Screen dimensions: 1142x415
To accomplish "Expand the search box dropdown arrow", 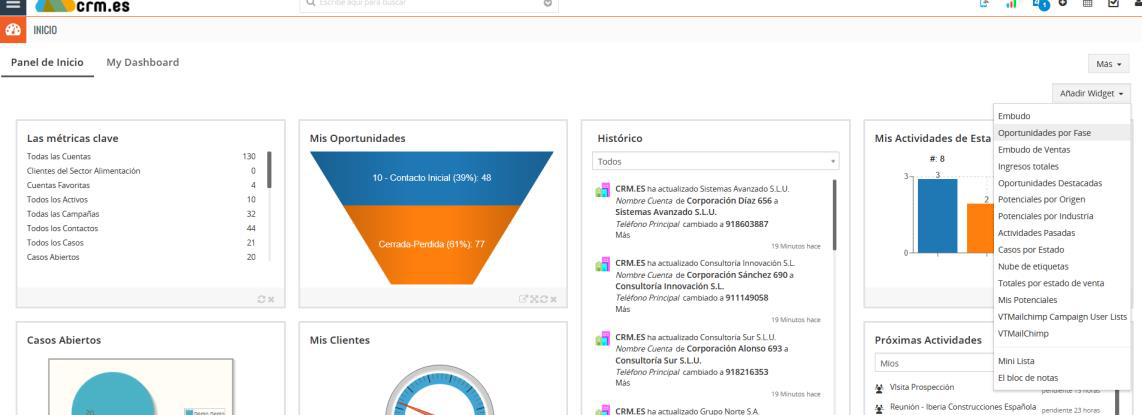I will click(x=548, y=4).
